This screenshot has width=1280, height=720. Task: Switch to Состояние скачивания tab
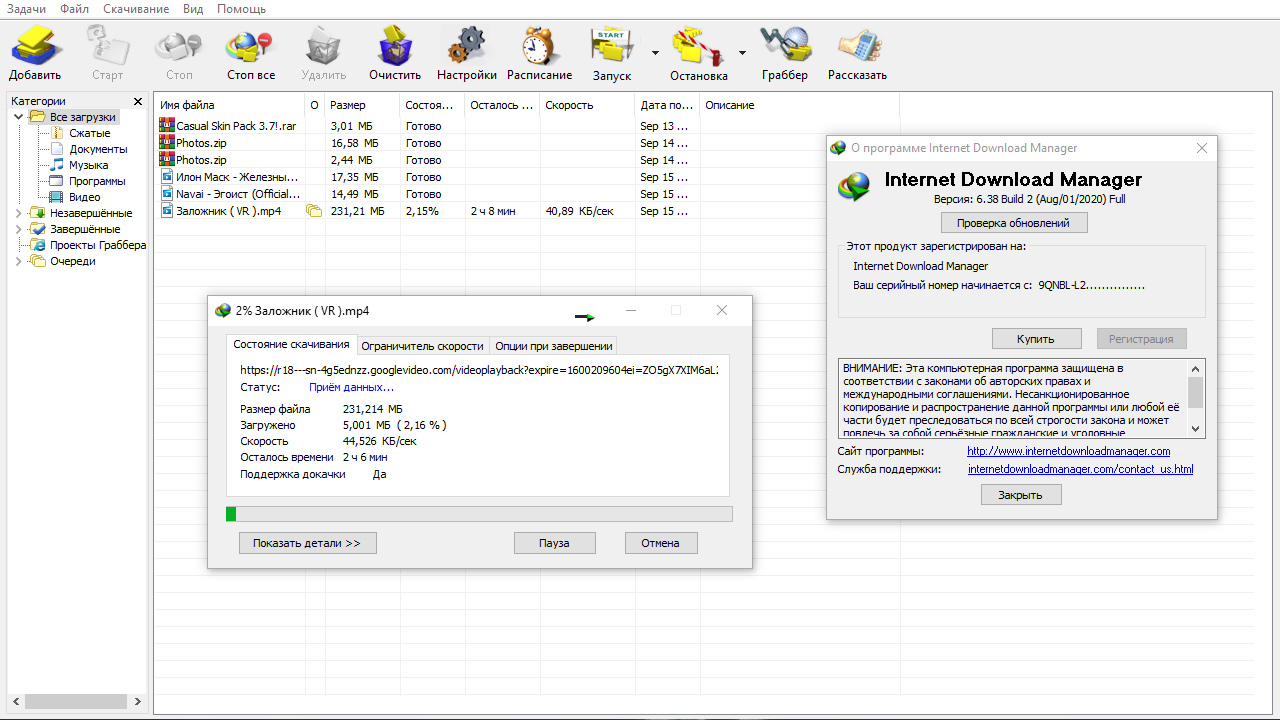coord(291,344)
